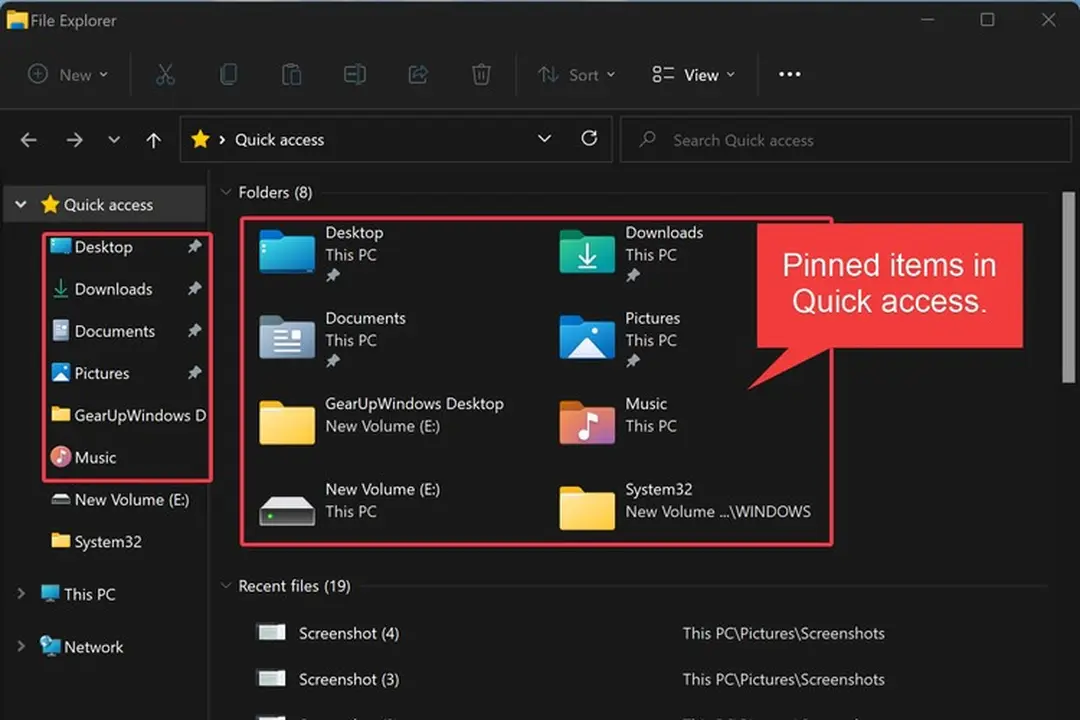
Task: Navigate up one folder level
Action: (152, 139)
